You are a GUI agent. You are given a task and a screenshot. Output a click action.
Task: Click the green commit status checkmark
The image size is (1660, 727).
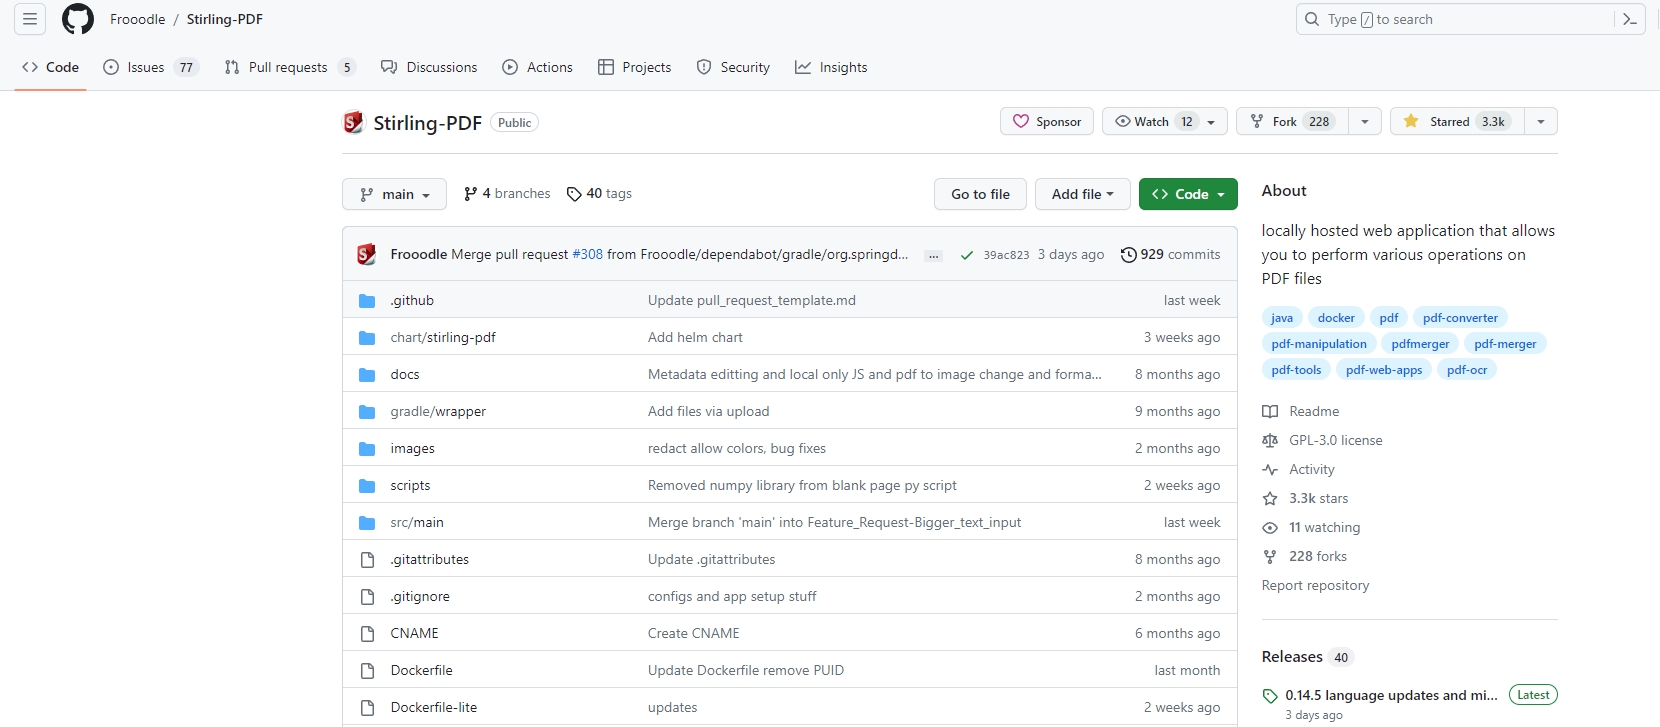(967, 255)
